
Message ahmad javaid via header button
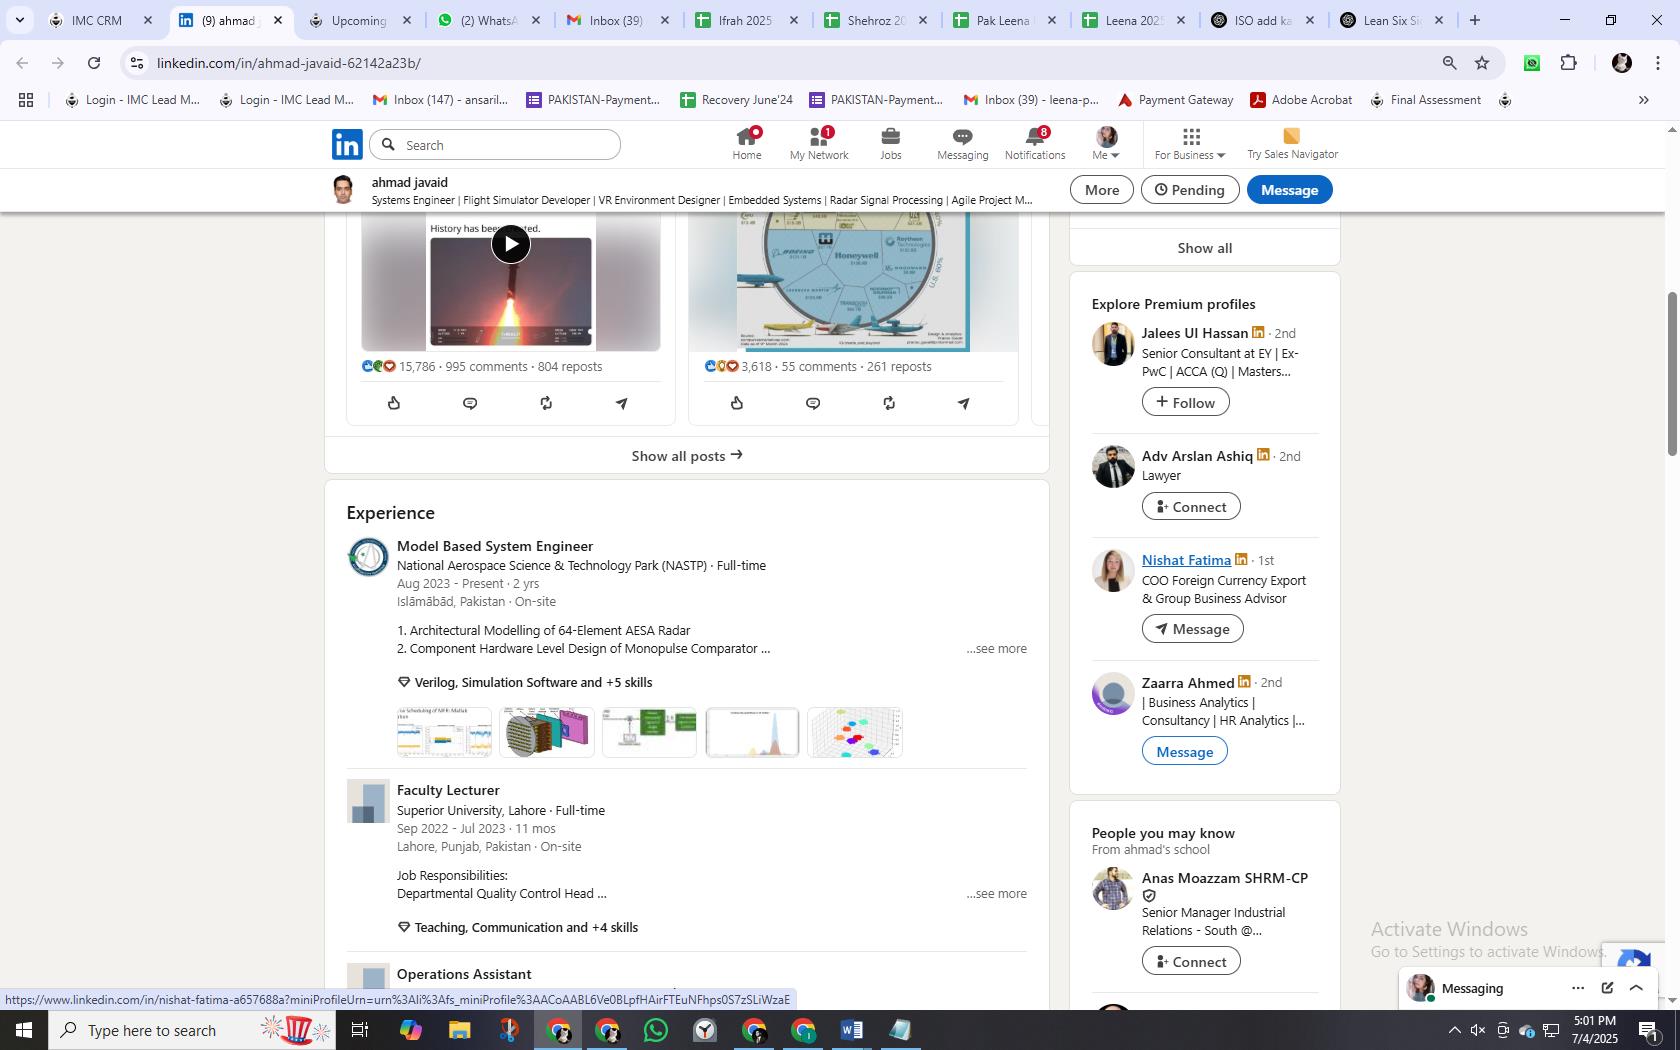pyautogui.click(x=1289, y=190)
